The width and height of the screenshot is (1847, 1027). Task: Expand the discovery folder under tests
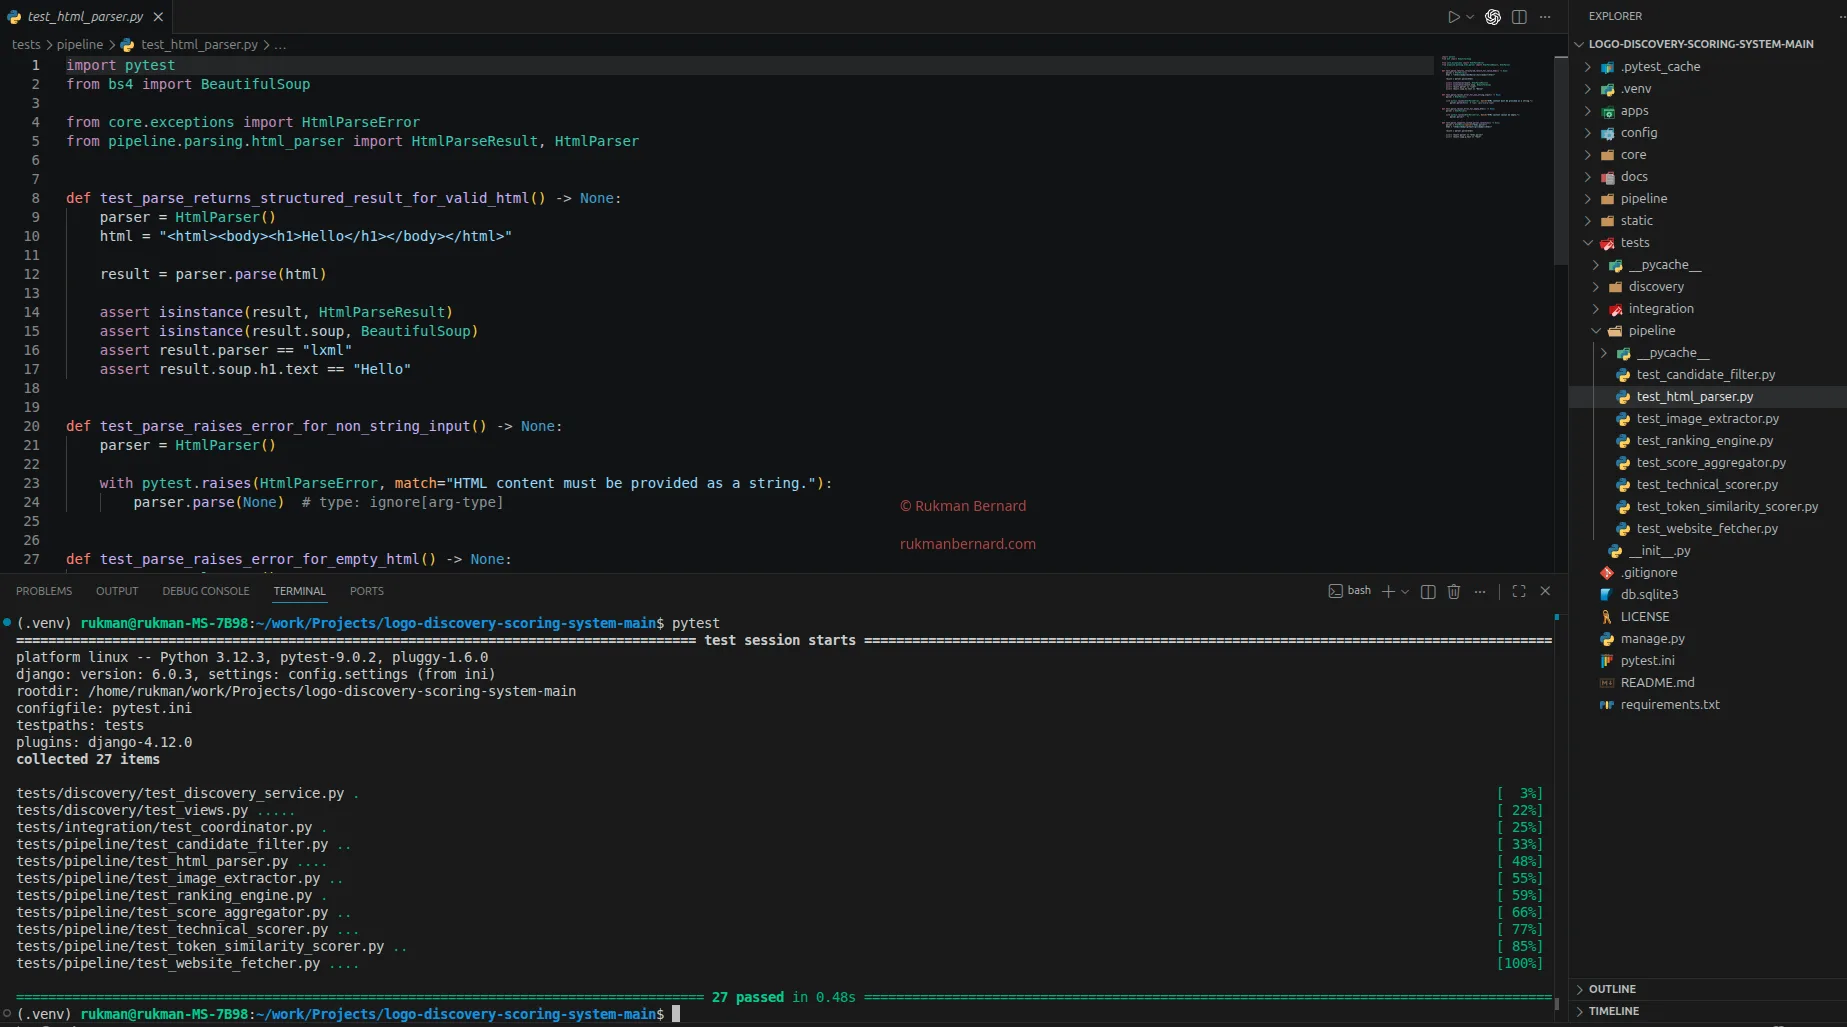coord(1708,287)
